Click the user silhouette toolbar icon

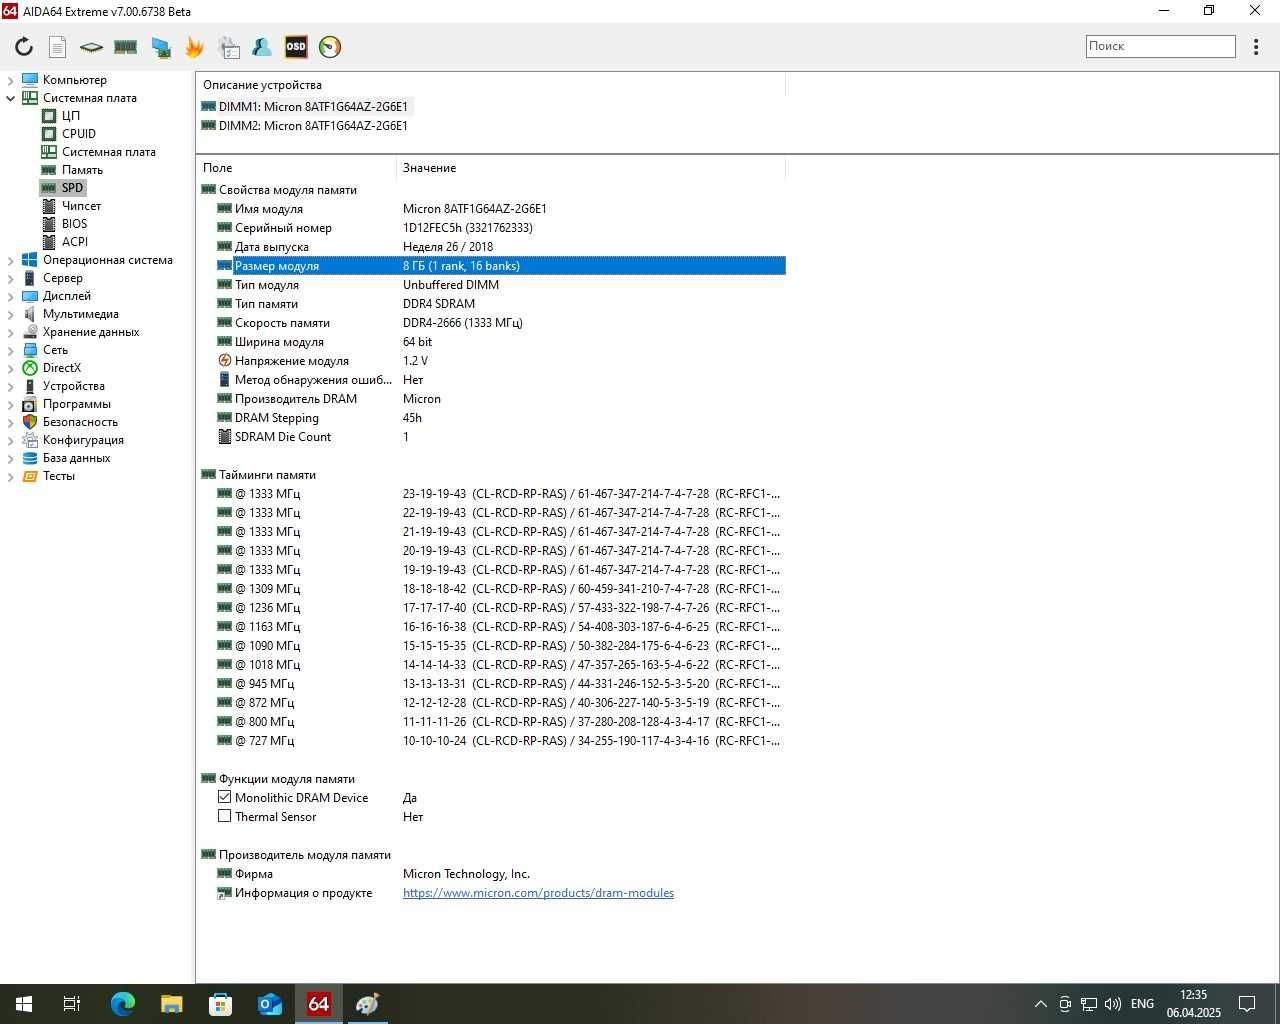[262, 47]
